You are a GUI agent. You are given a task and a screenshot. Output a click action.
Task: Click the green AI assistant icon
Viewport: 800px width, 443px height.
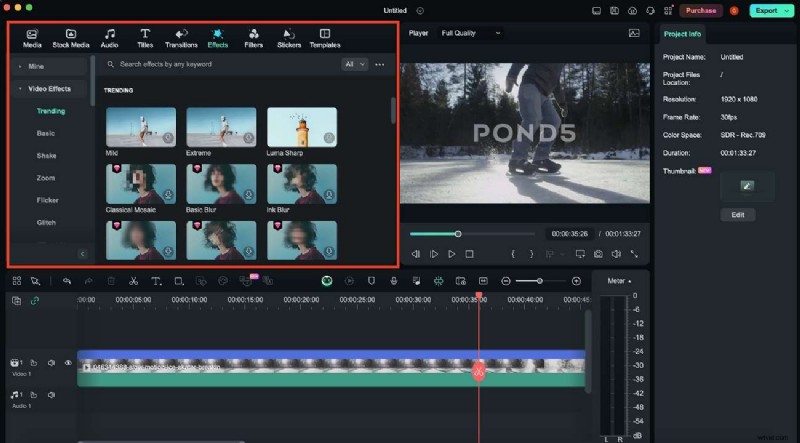coord(327,281)
